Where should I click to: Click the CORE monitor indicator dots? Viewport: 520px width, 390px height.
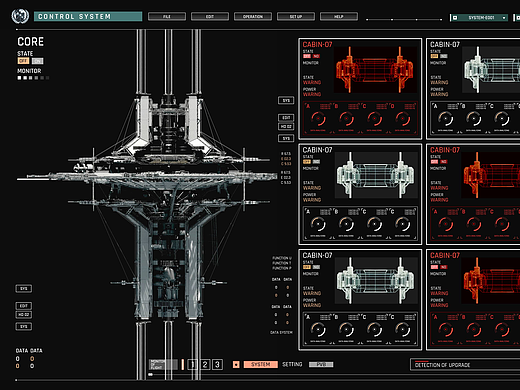click(33, 78)
